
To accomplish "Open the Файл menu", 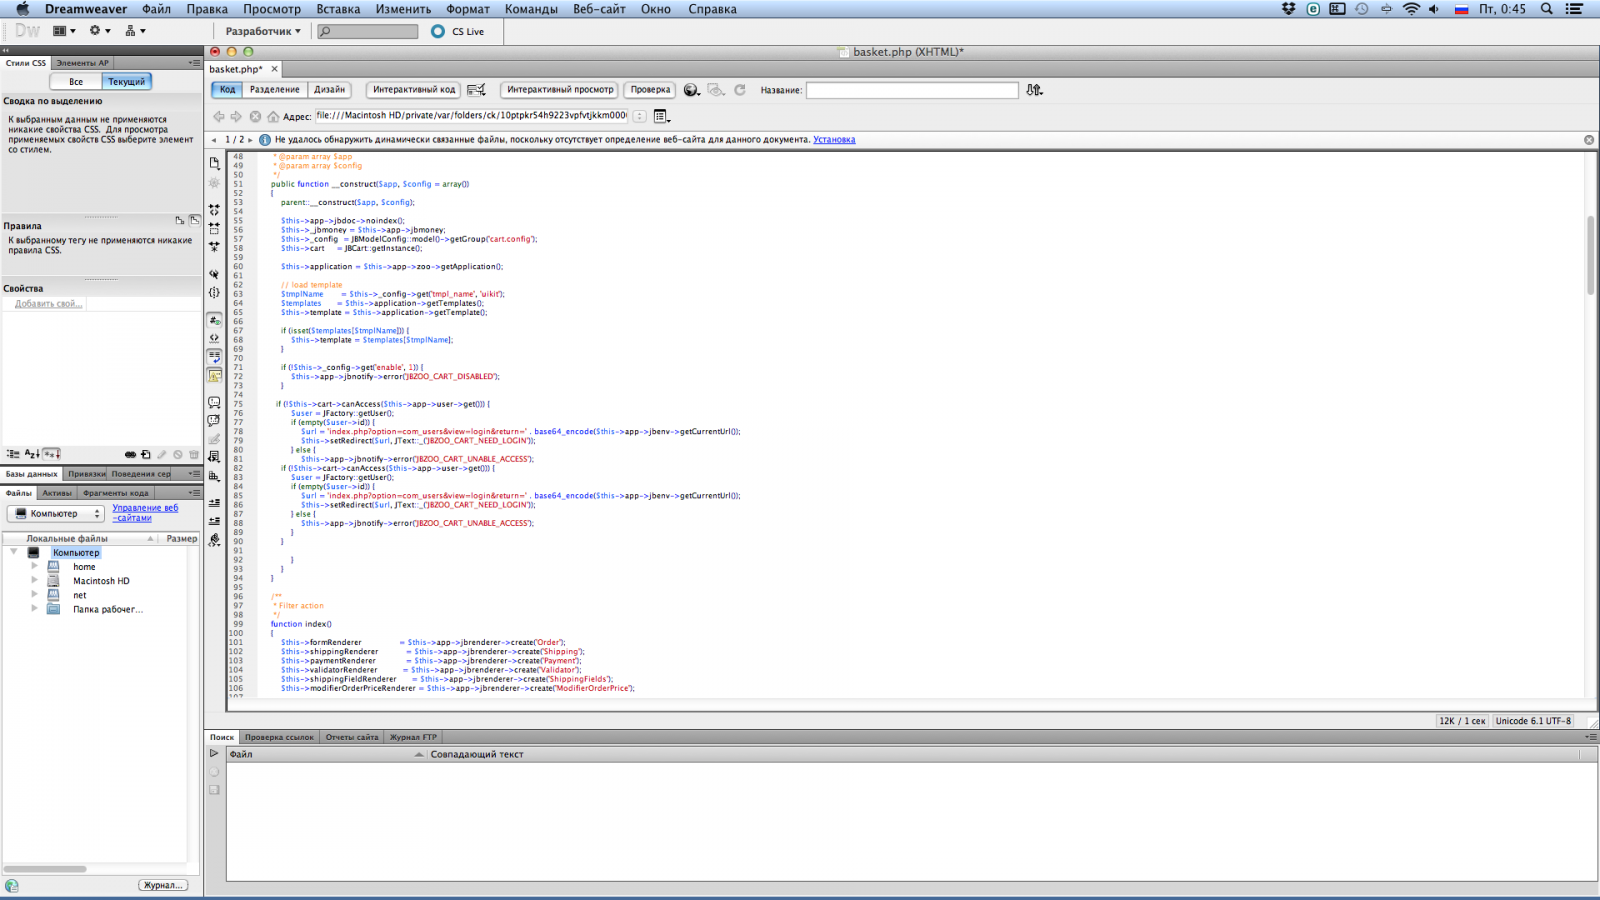I will [x=156, y=9].
